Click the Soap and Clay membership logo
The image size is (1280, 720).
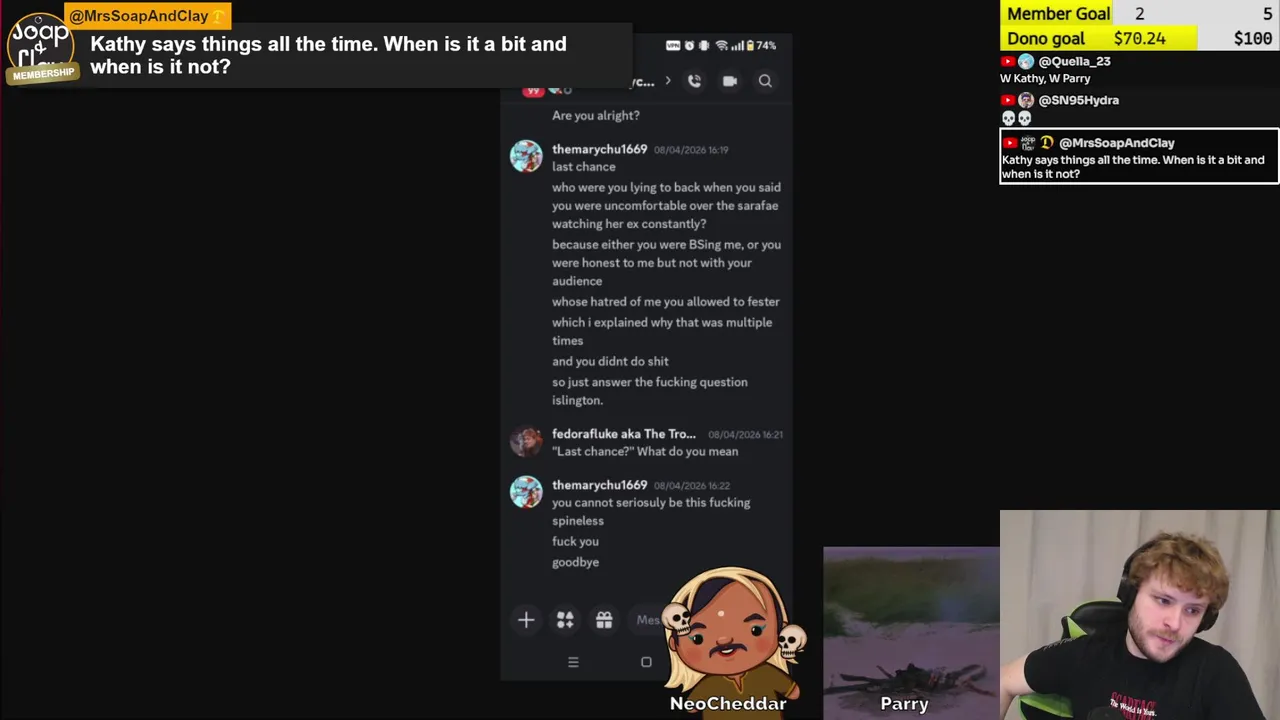(40, 47)
